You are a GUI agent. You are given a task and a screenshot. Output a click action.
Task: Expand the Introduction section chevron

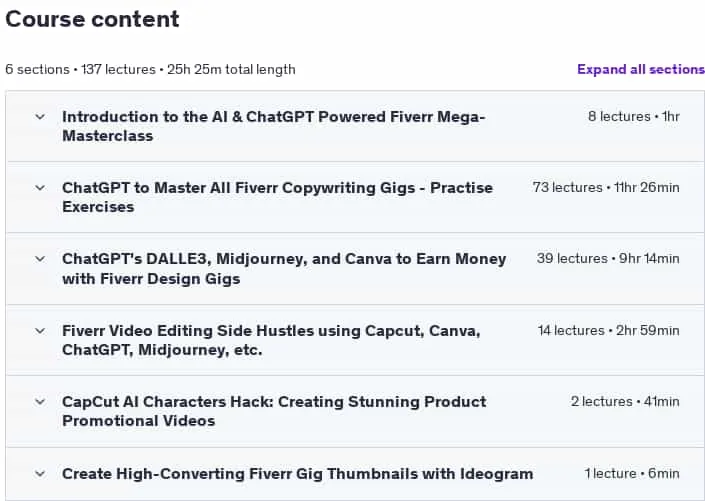pos(40,117)
